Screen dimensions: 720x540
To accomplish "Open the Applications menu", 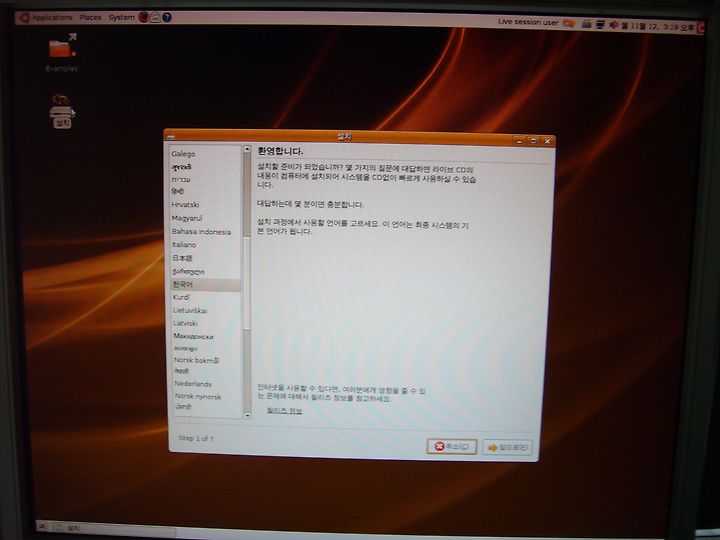I will (46, 17).
